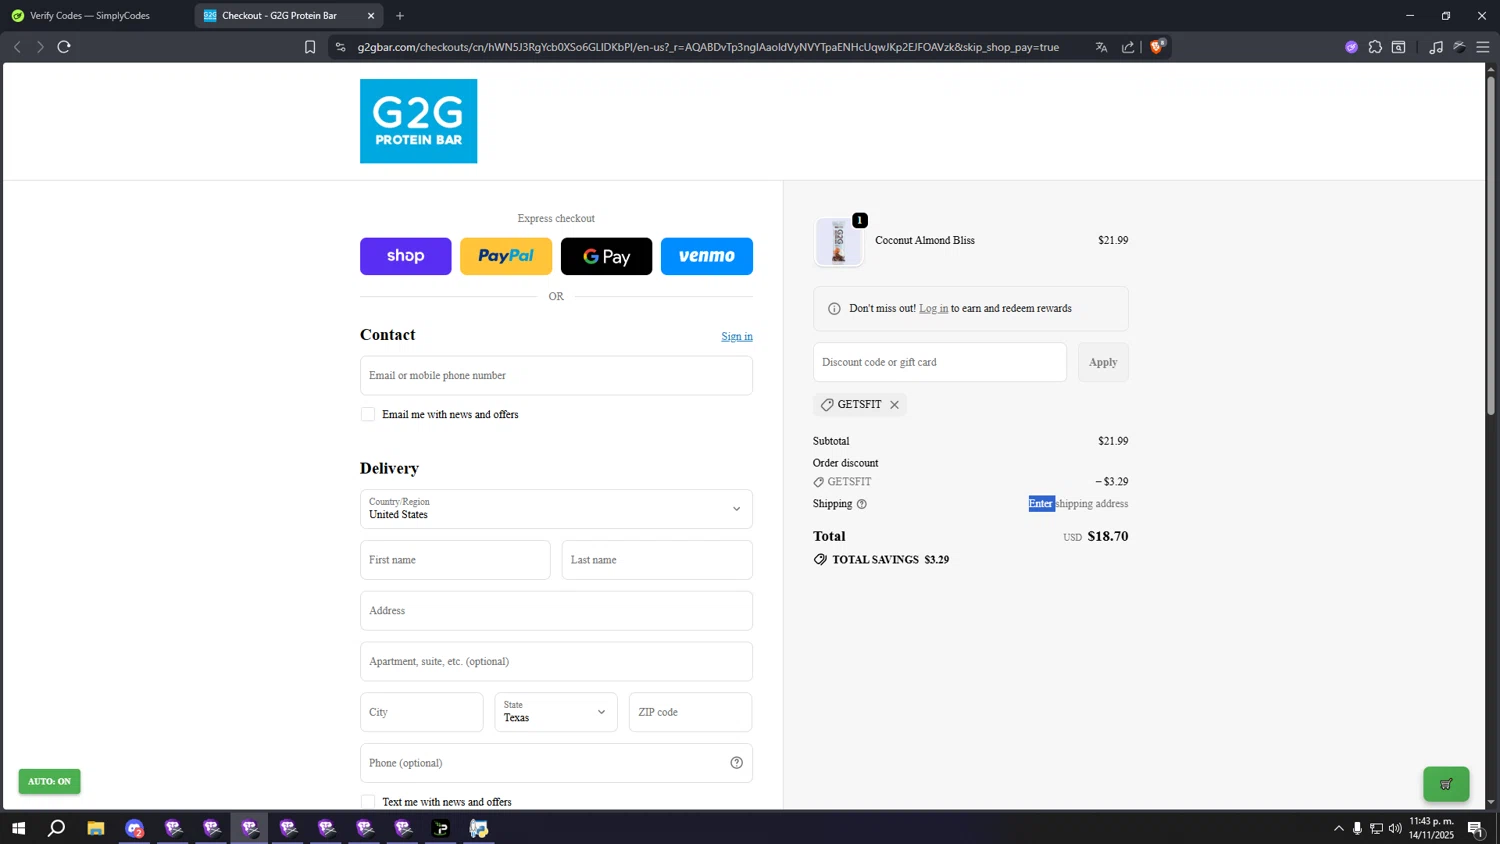Expand the State dropdown showing Texas
This screenshot has width=1500, height=844.
[x=556, y=712]
